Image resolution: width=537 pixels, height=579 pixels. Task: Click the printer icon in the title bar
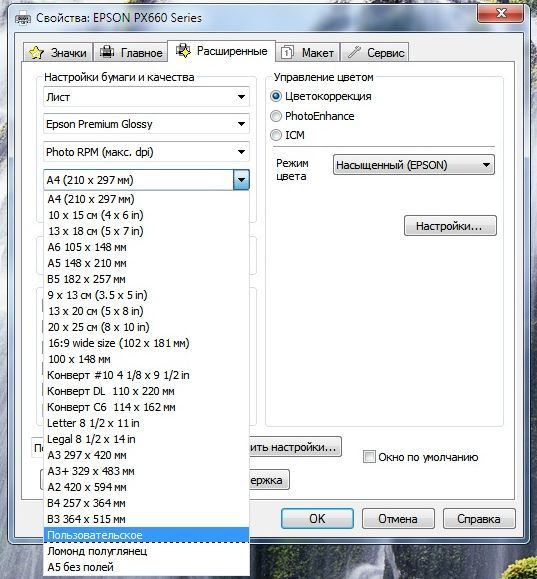pos(23,18)
